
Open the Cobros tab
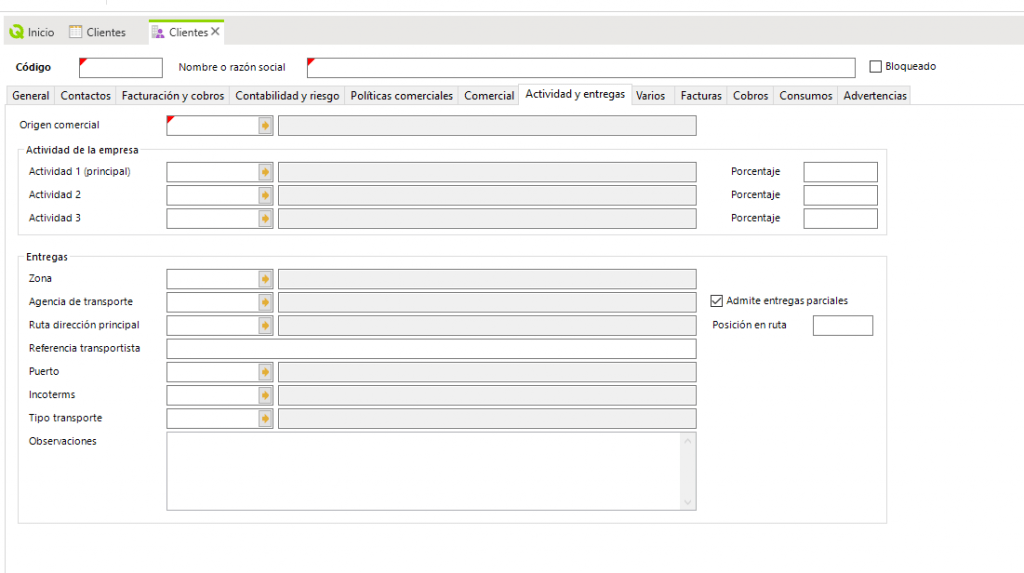pos(750,95)
